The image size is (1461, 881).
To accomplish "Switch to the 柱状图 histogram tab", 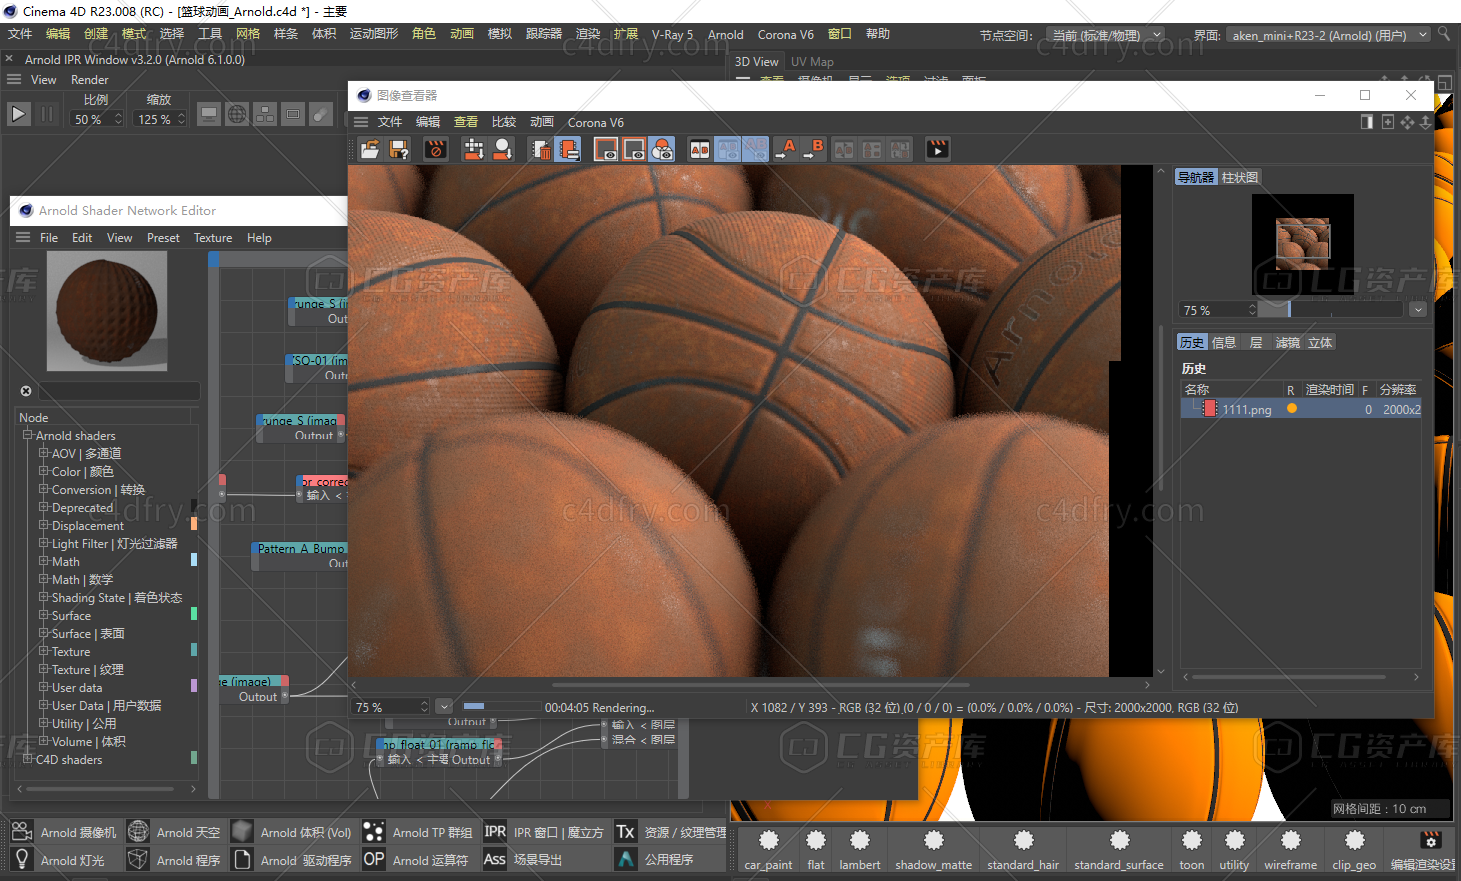I will [1240, 177].
